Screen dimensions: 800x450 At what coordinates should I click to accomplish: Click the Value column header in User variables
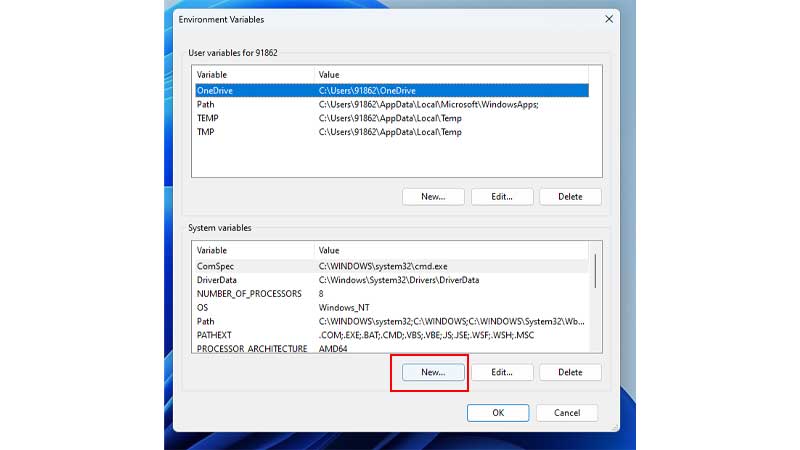coord(451,74)
